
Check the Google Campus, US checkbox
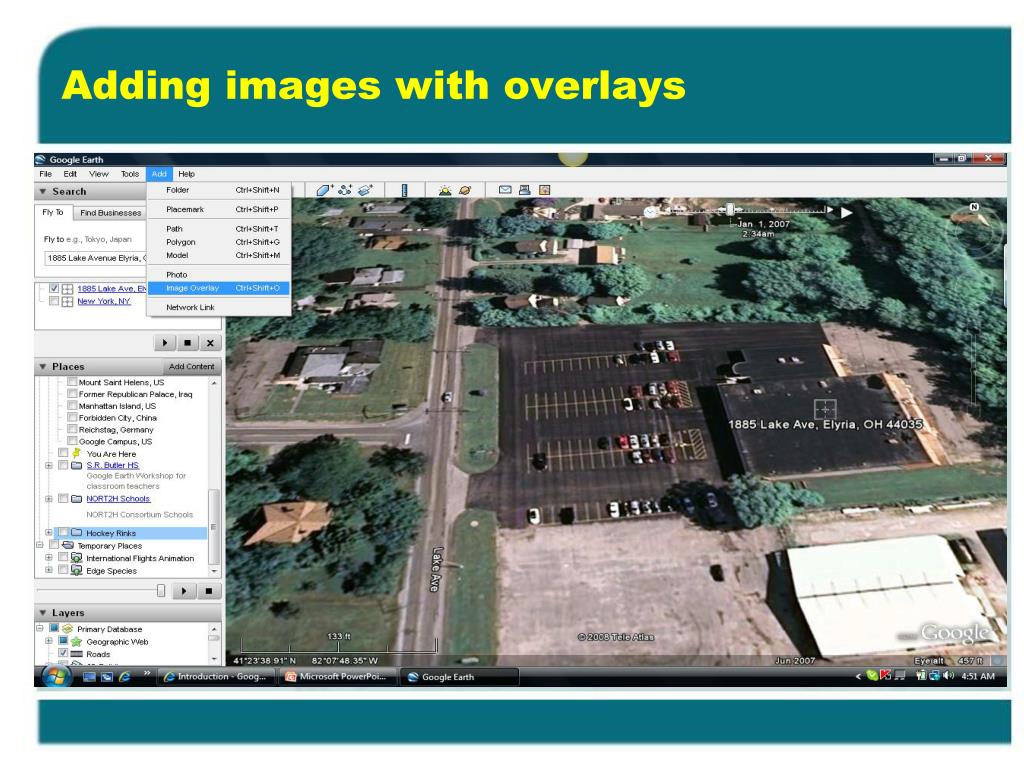pos(72,441)
